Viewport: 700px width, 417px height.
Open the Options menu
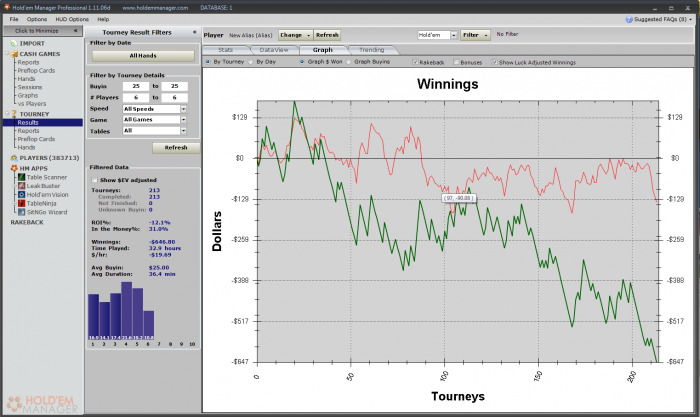click(37, 19)
